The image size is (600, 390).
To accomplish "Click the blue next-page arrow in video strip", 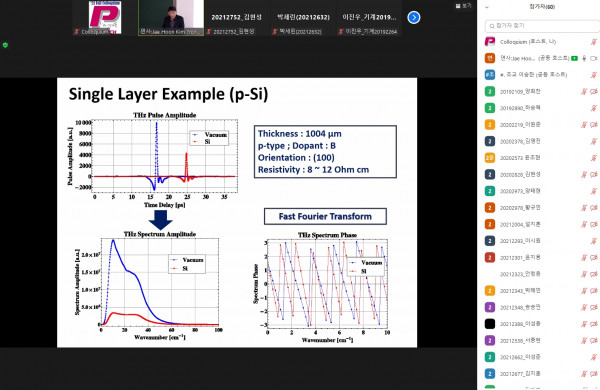I will (414, 17).
